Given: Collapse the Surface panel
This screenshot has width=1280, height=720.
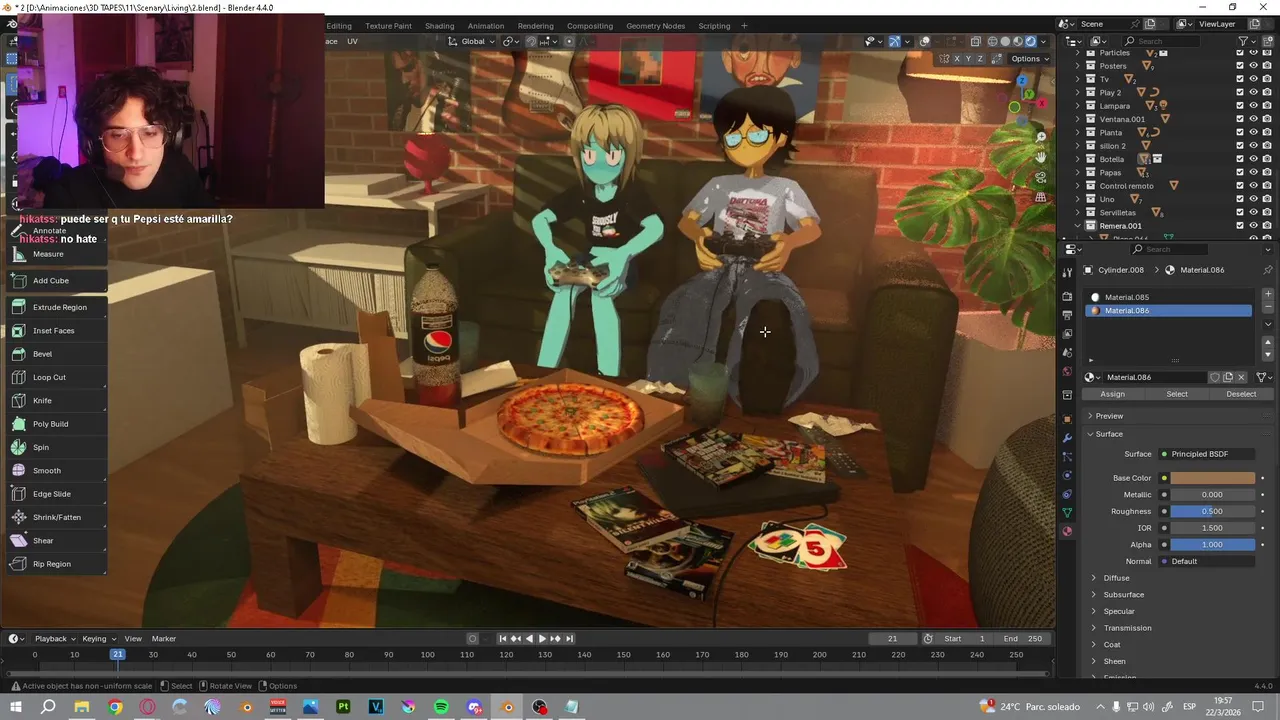Looking at the screenshot, I should pos(1109,434).
